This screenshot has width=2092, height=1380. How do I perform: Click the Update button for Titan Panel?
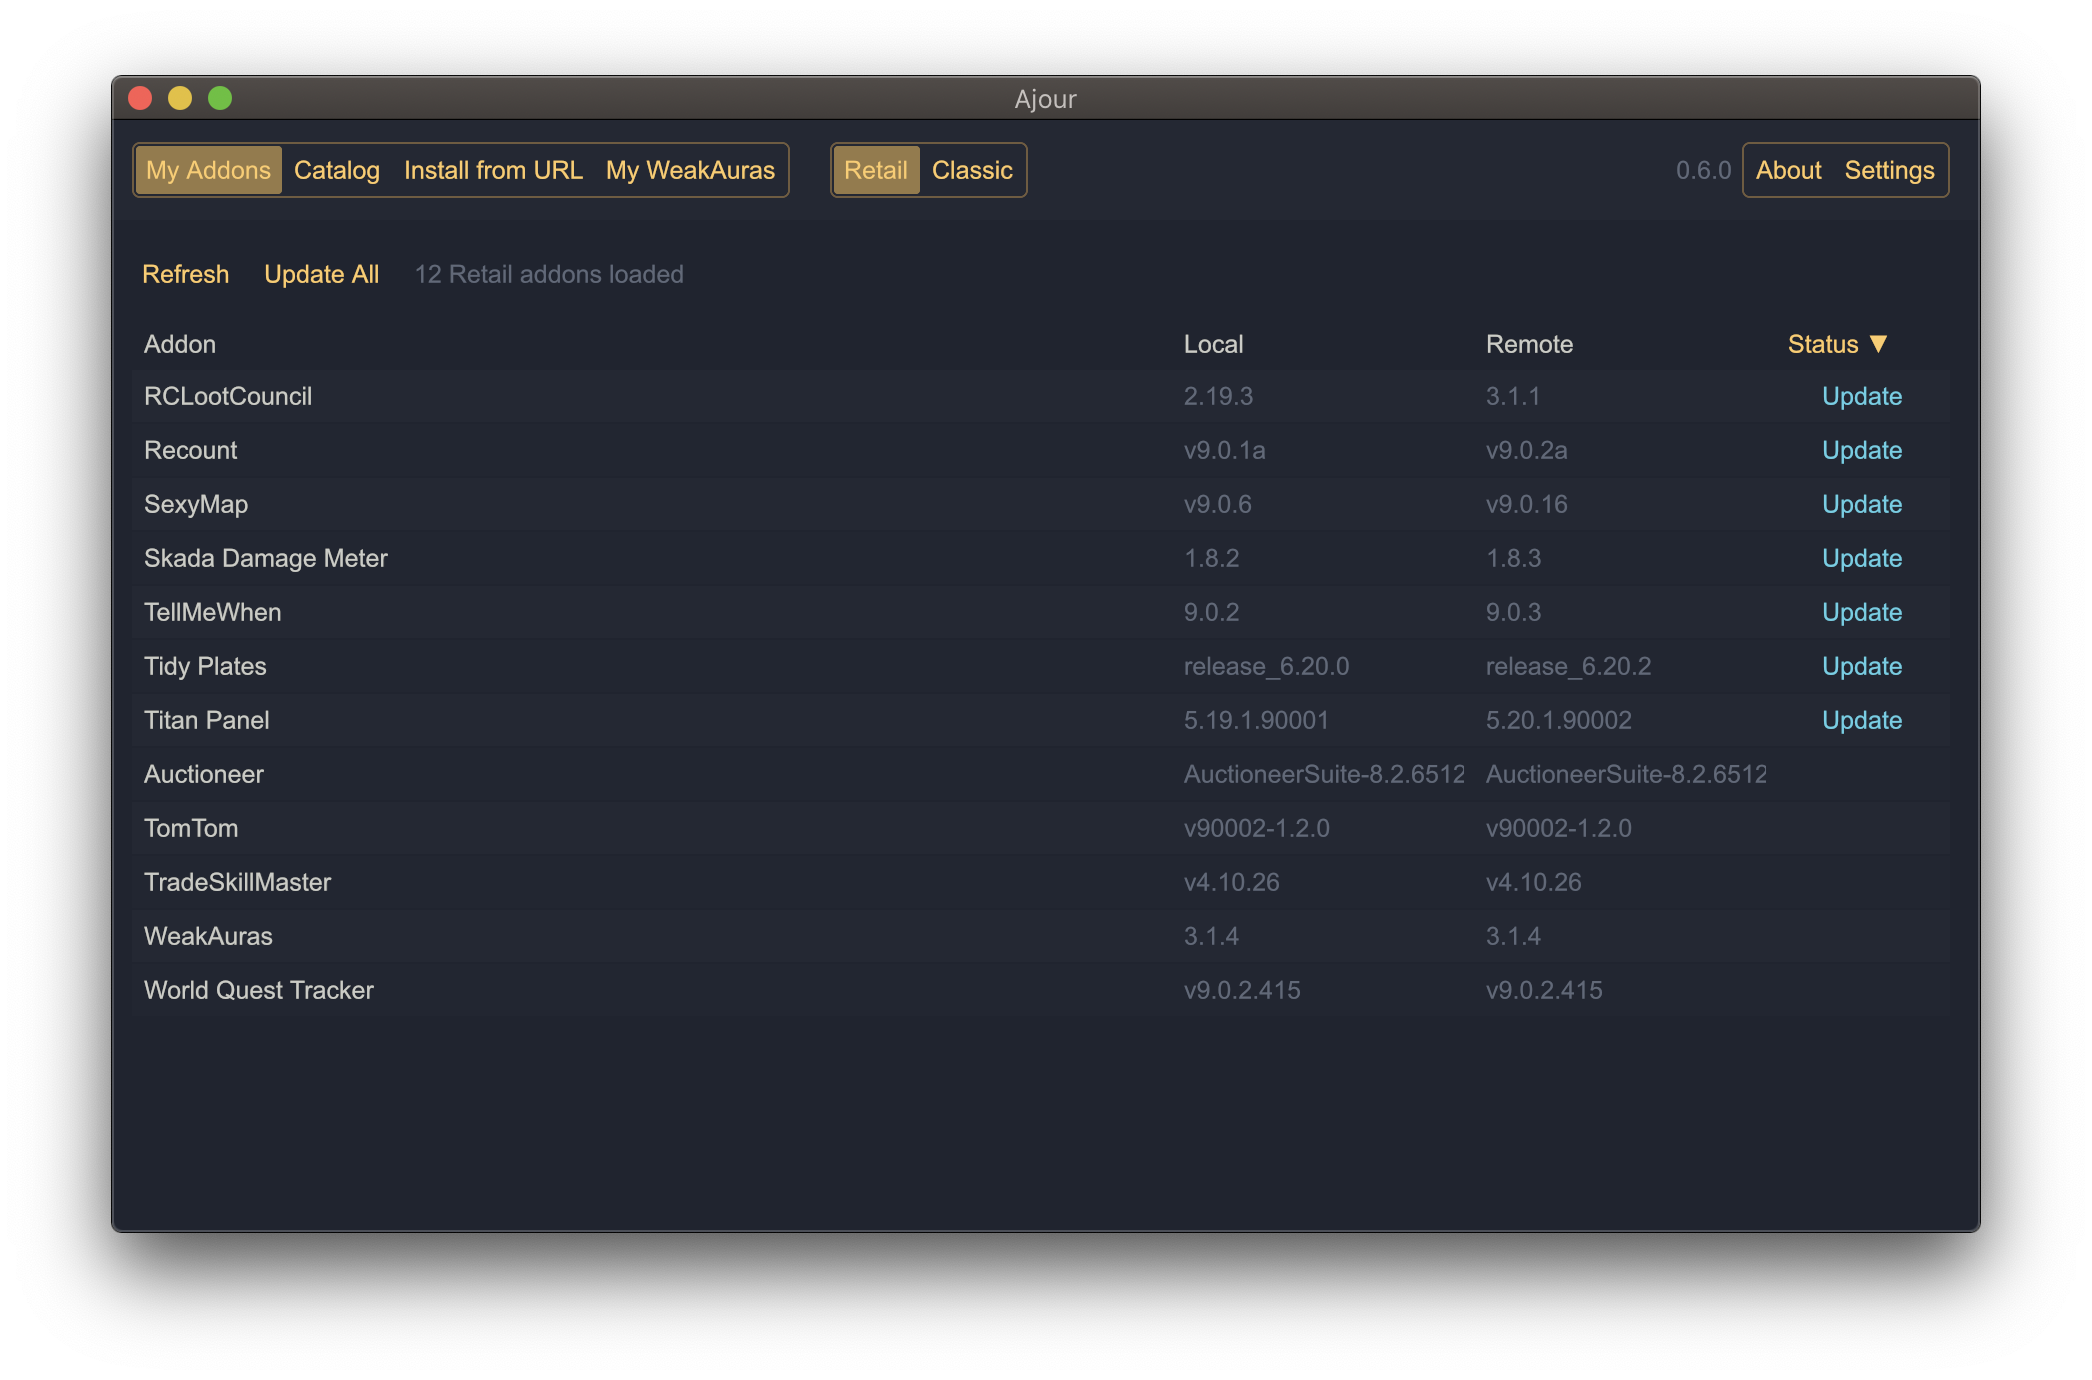[x=1860, y=719]
